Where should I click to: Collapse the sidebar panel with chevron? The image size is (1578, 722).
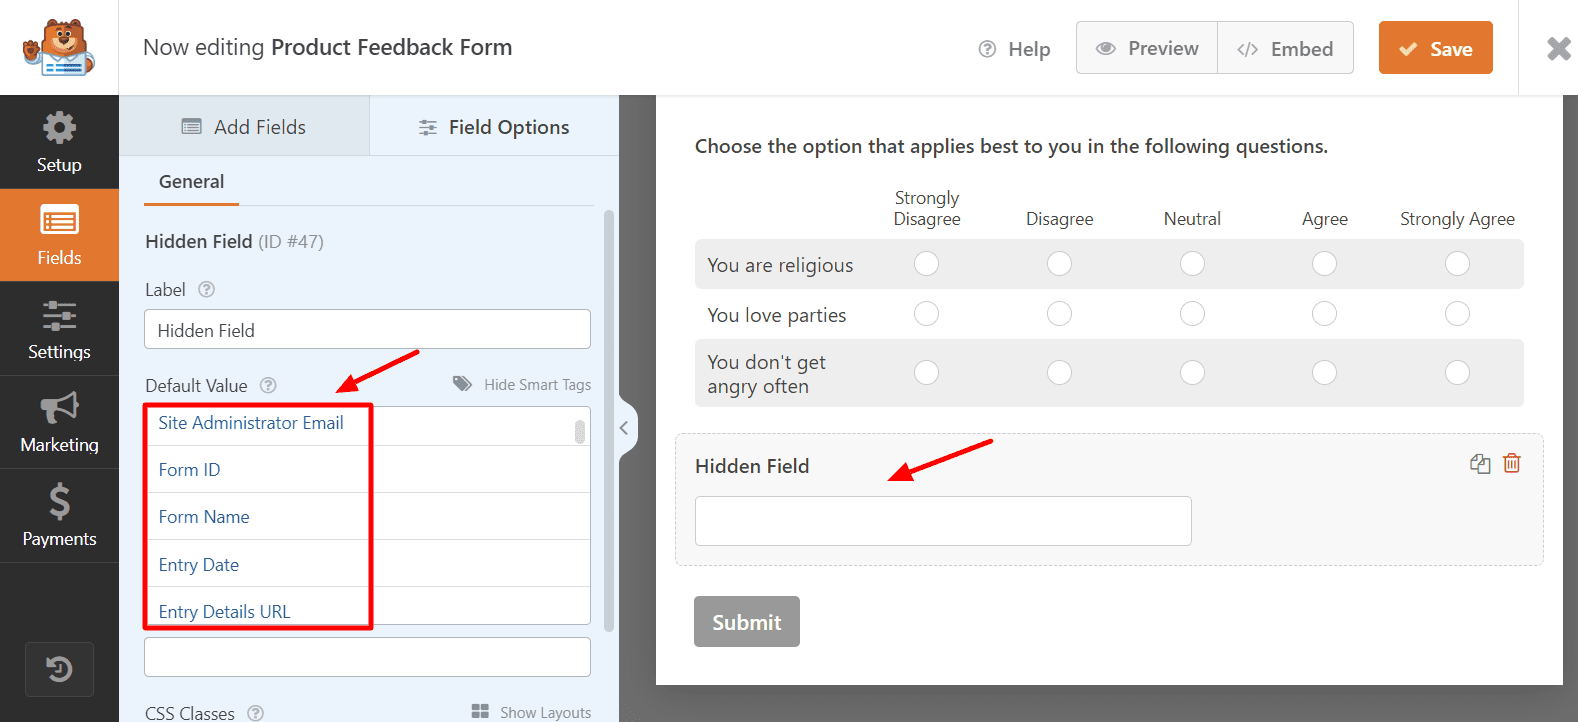[624, 428]
